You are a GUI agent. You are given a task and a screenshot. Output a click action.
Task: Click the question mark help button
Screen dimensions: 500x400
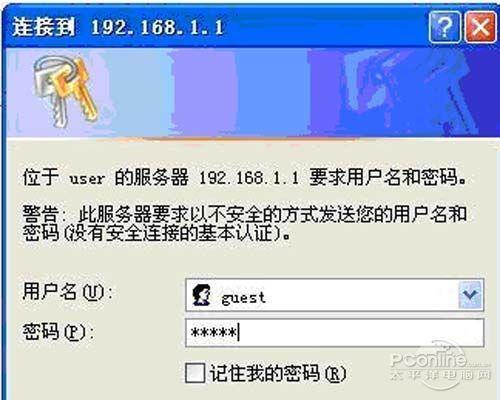pos(445,27)
